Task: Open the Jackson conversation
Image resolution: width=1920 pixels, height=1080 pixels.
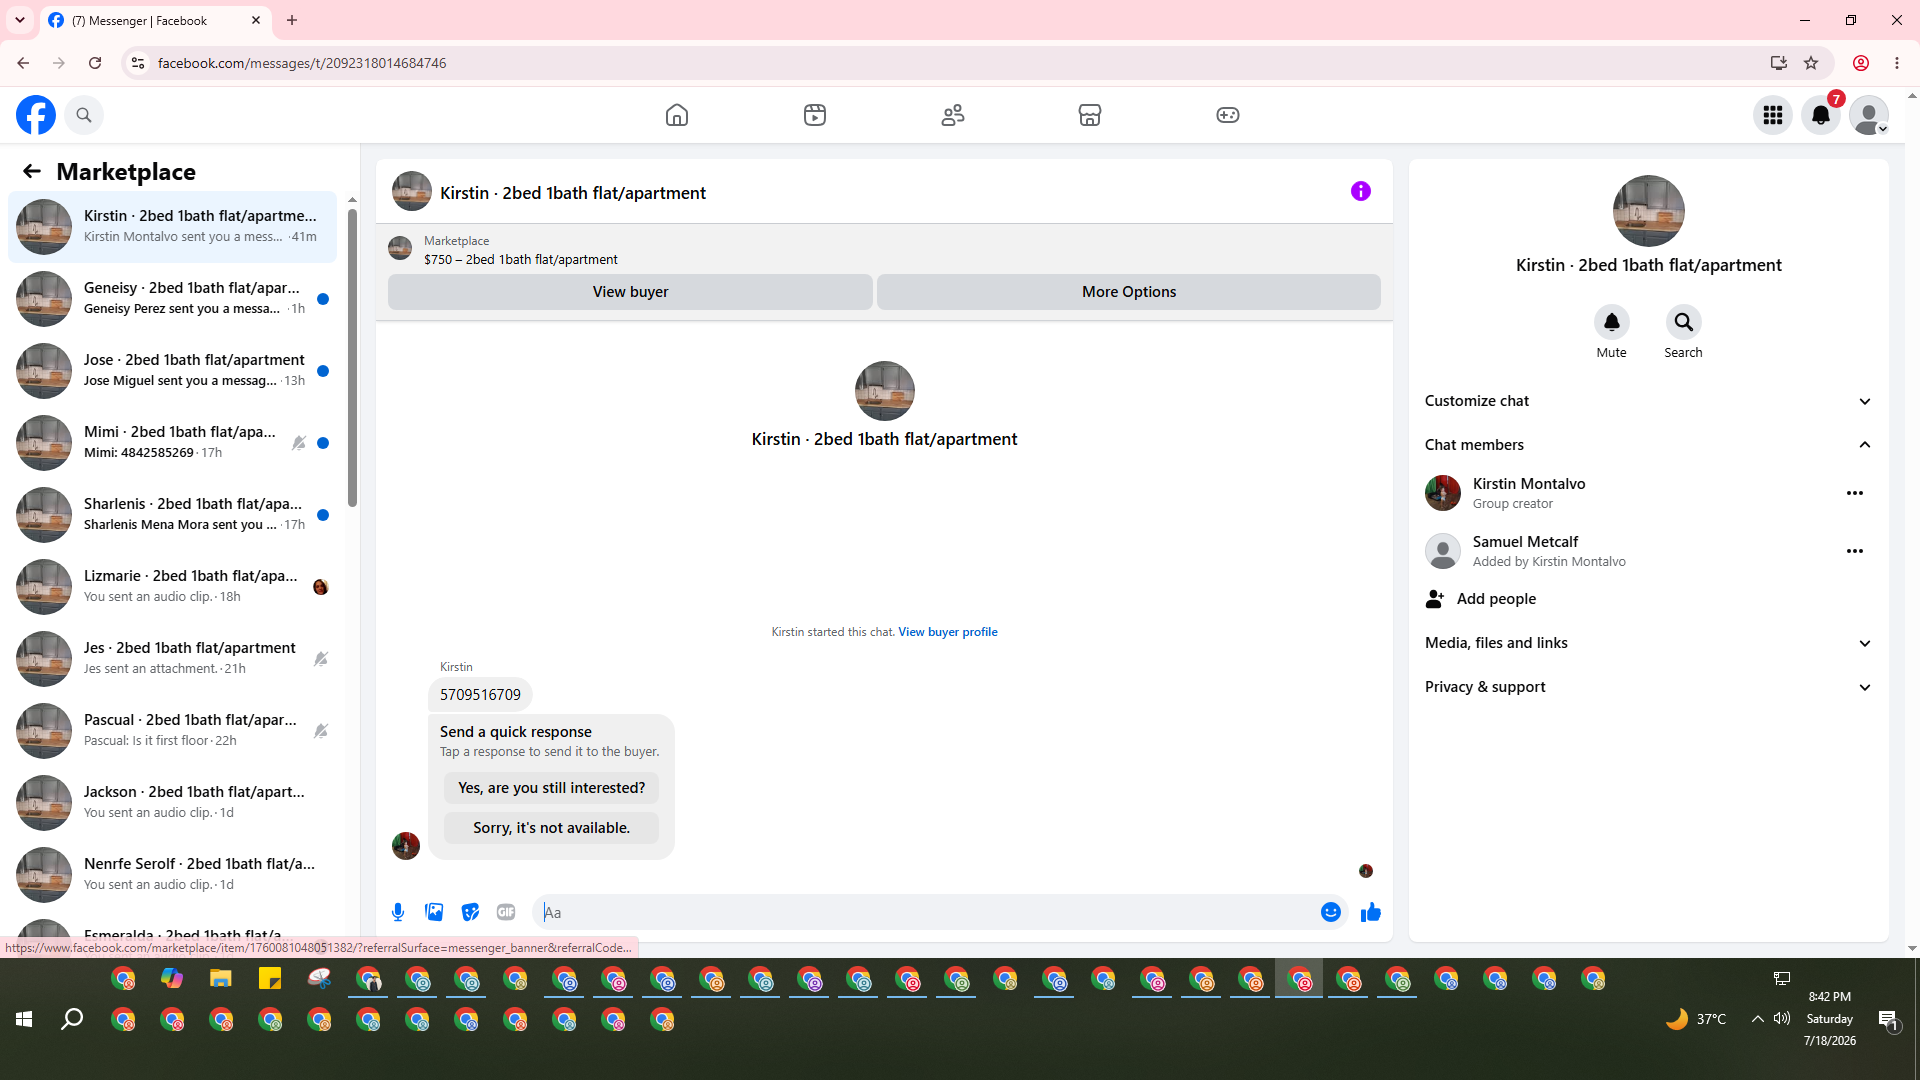Action: click(x=172, y=803)
